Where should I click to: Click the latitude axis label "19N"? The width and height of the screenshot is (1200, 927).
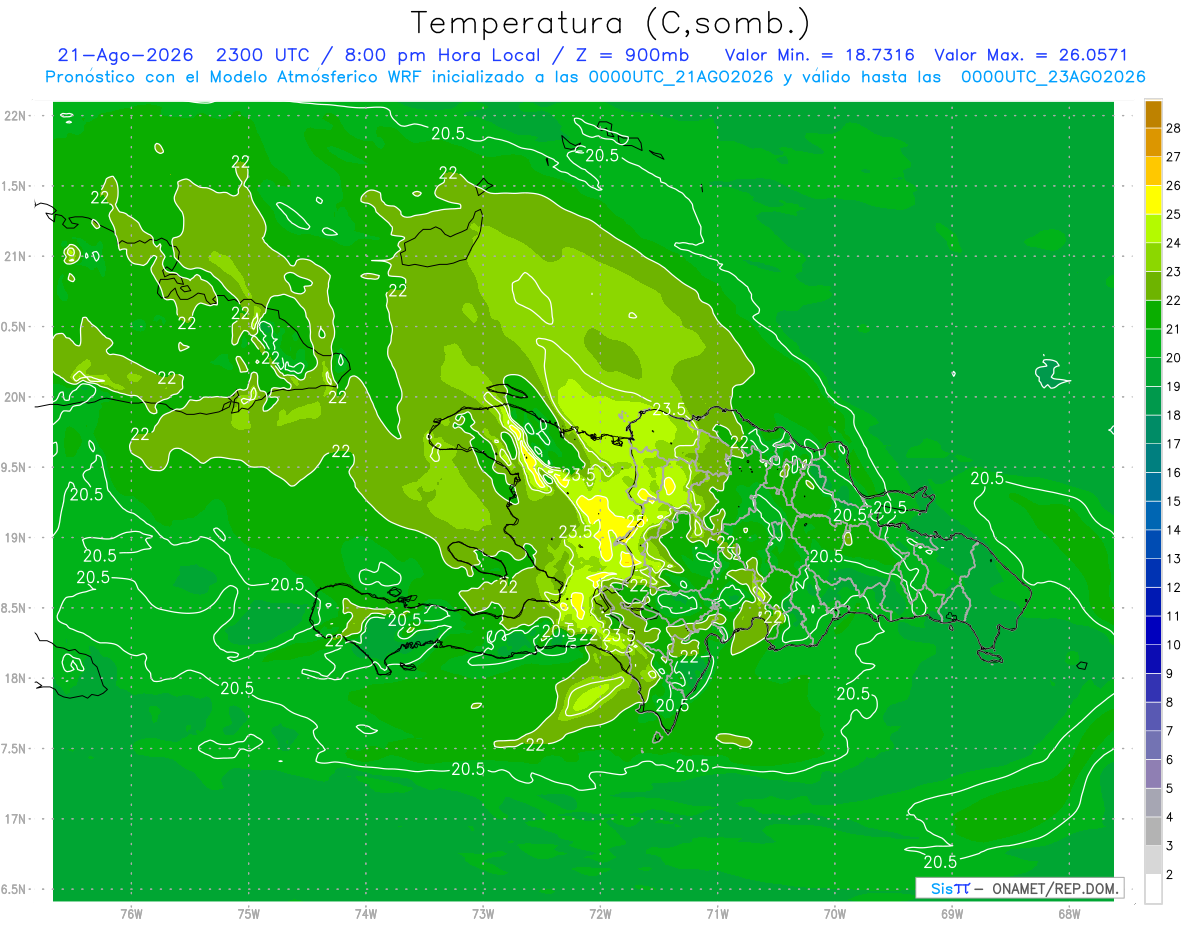16,538
